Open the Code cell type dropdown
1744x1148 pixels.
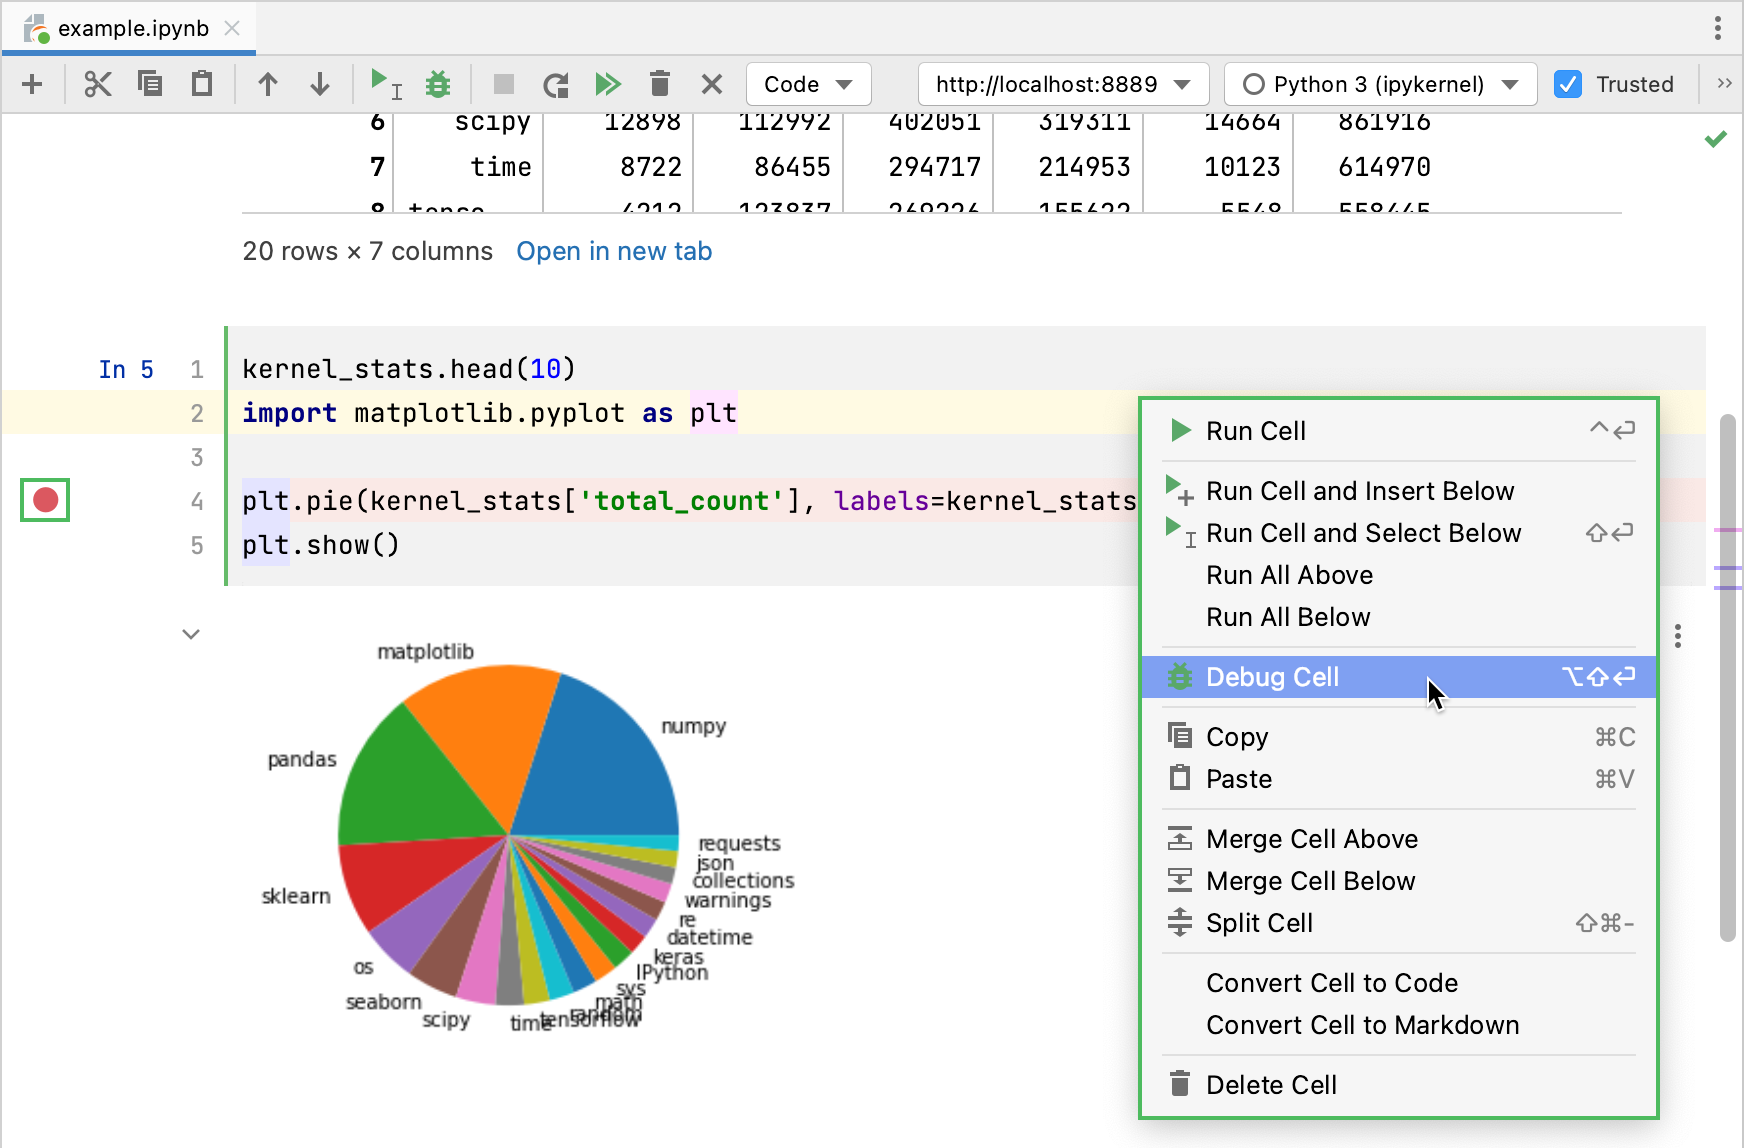pyautogui.click(x=808, y=84)
